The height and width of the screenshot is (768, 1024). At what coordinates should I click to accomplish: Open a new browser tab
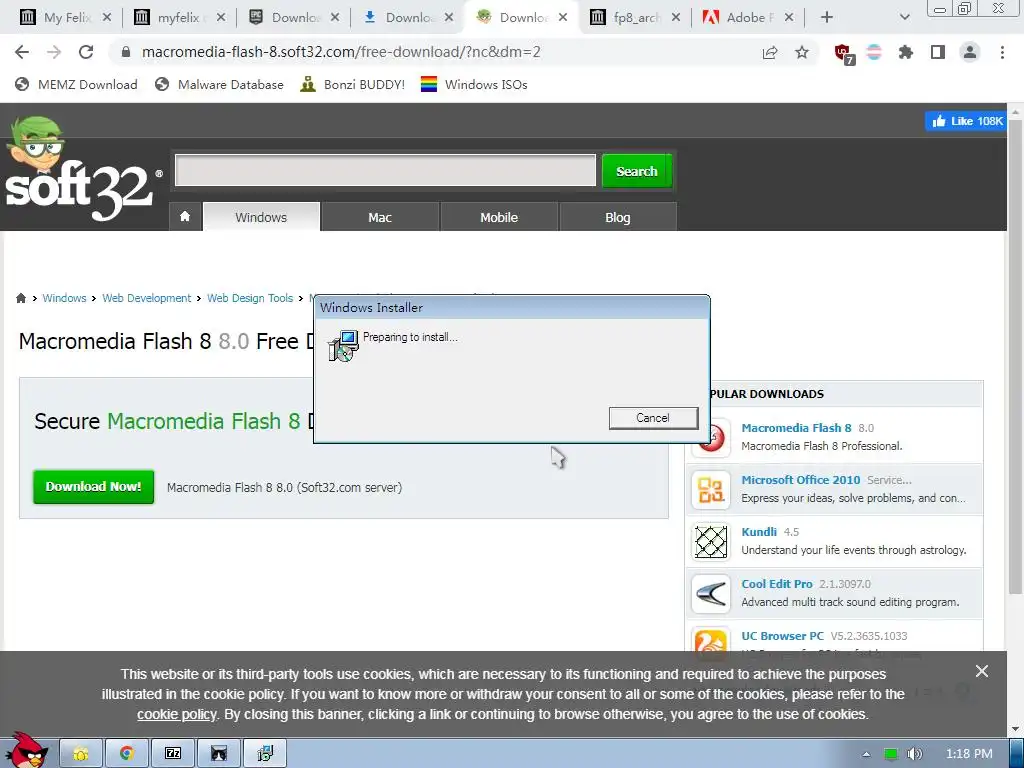point(827,18)
